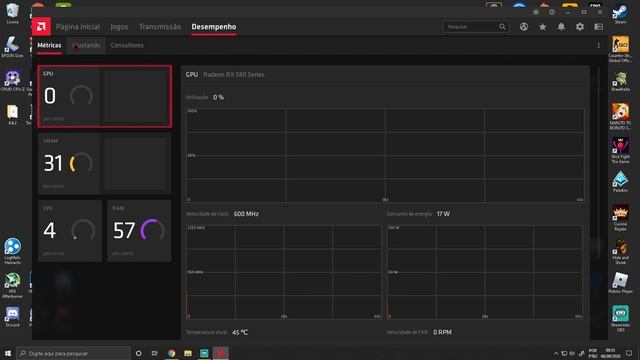Open Streamlabs OBS taskbar icon

pos(204,353)
